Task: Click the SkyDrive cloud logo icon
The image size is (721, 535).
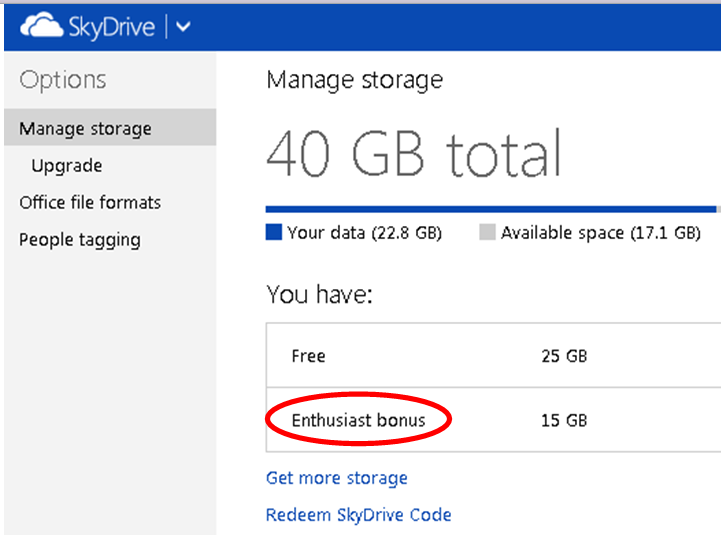Action: point(41,27)
